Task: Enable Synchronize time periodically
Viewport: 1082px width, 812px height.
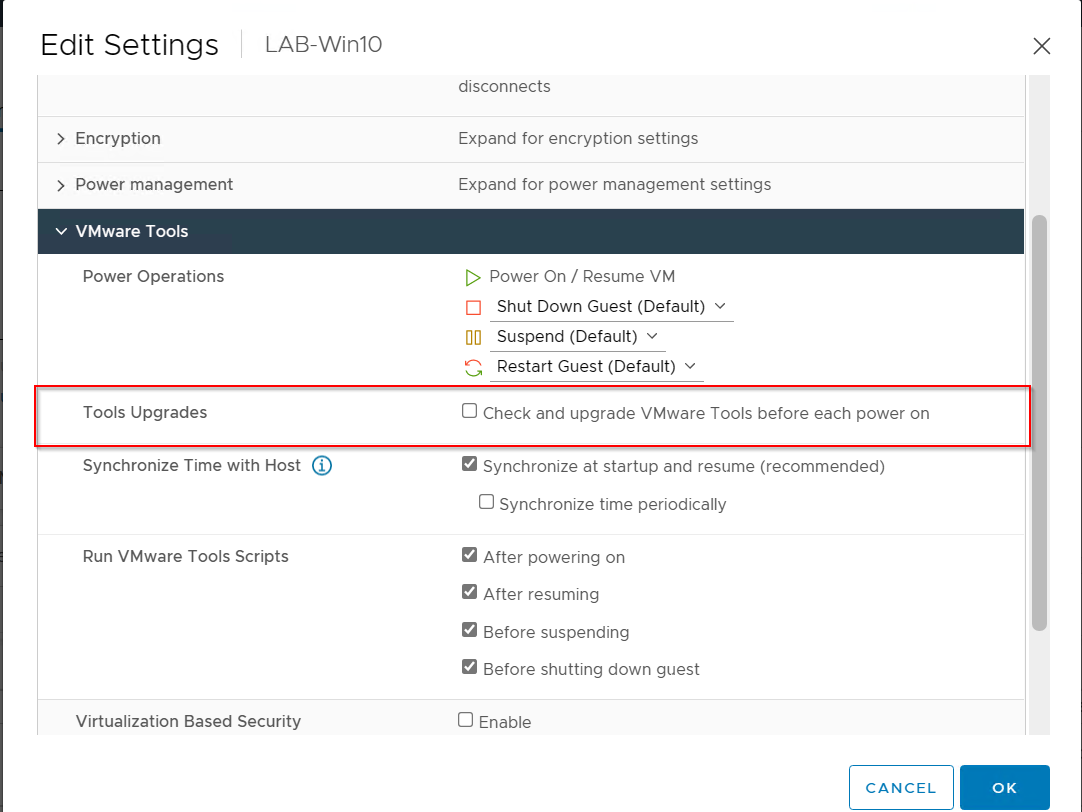Action: point(486,501)
